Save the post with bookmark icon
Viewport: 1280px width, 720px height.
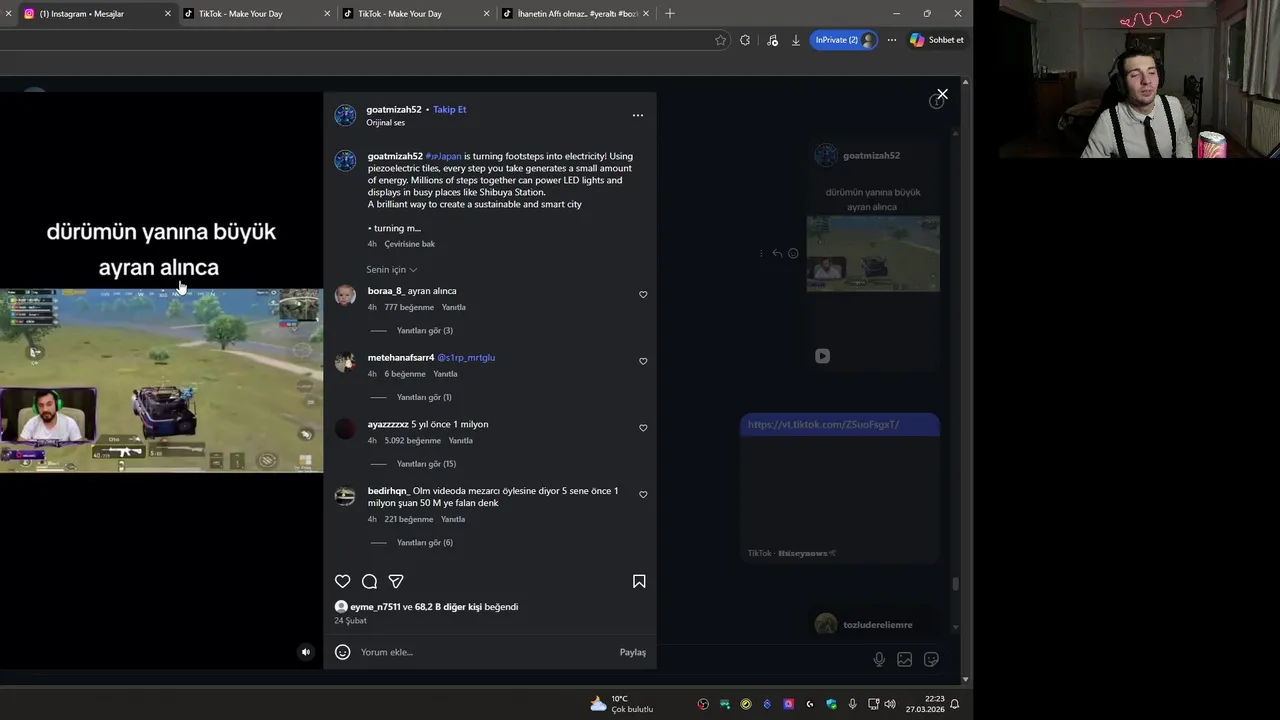coord(639,581)
